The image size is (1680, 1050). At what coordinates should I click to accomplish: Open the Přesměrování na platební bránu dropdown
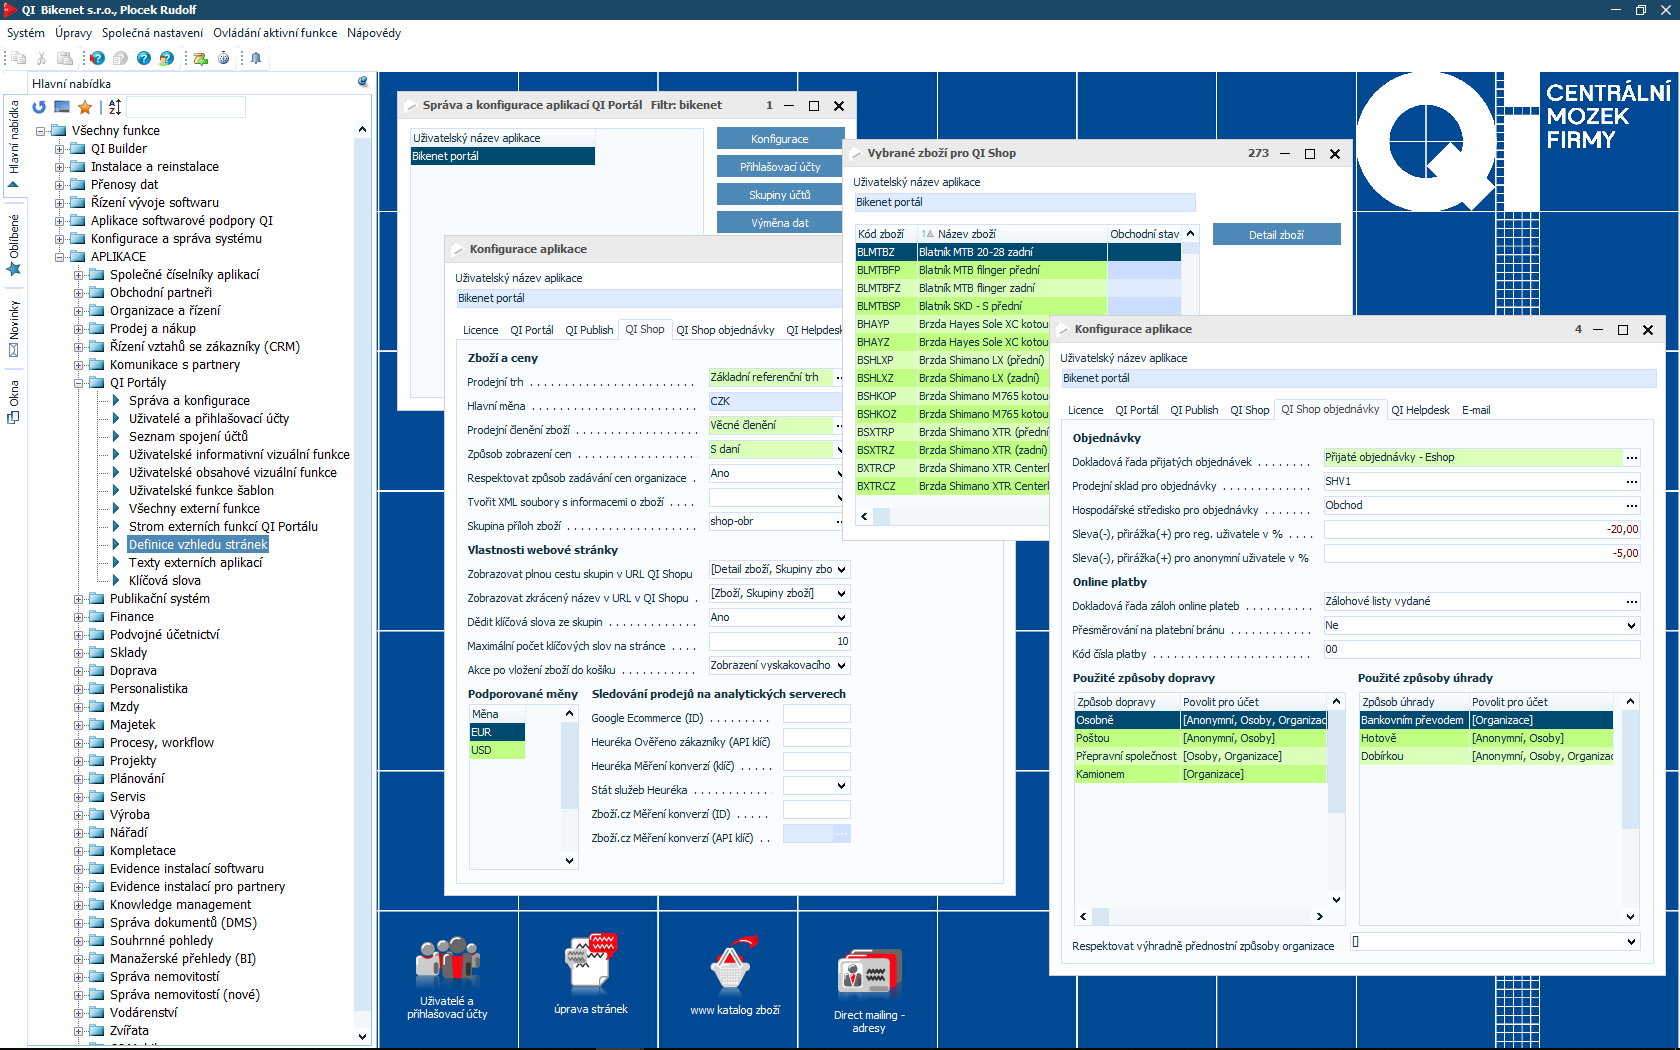(x=1631, y=626)
